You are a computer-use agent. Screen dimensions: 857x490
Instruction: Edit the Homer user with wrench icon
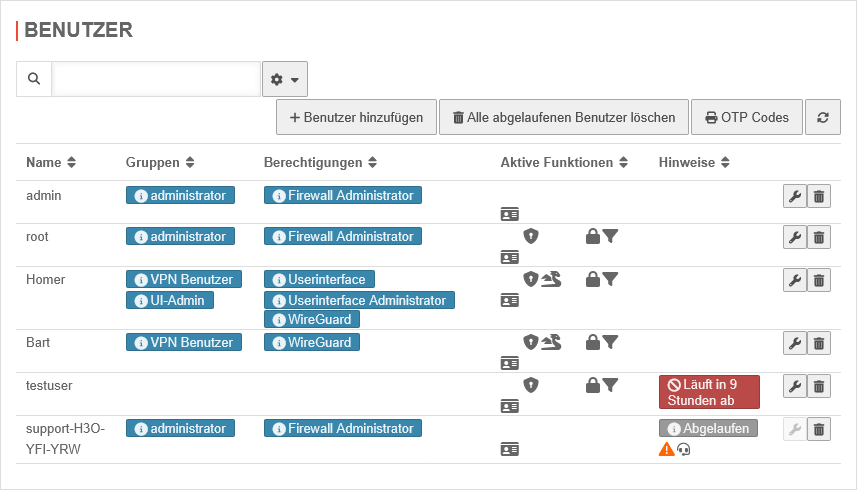click(794, 280)
